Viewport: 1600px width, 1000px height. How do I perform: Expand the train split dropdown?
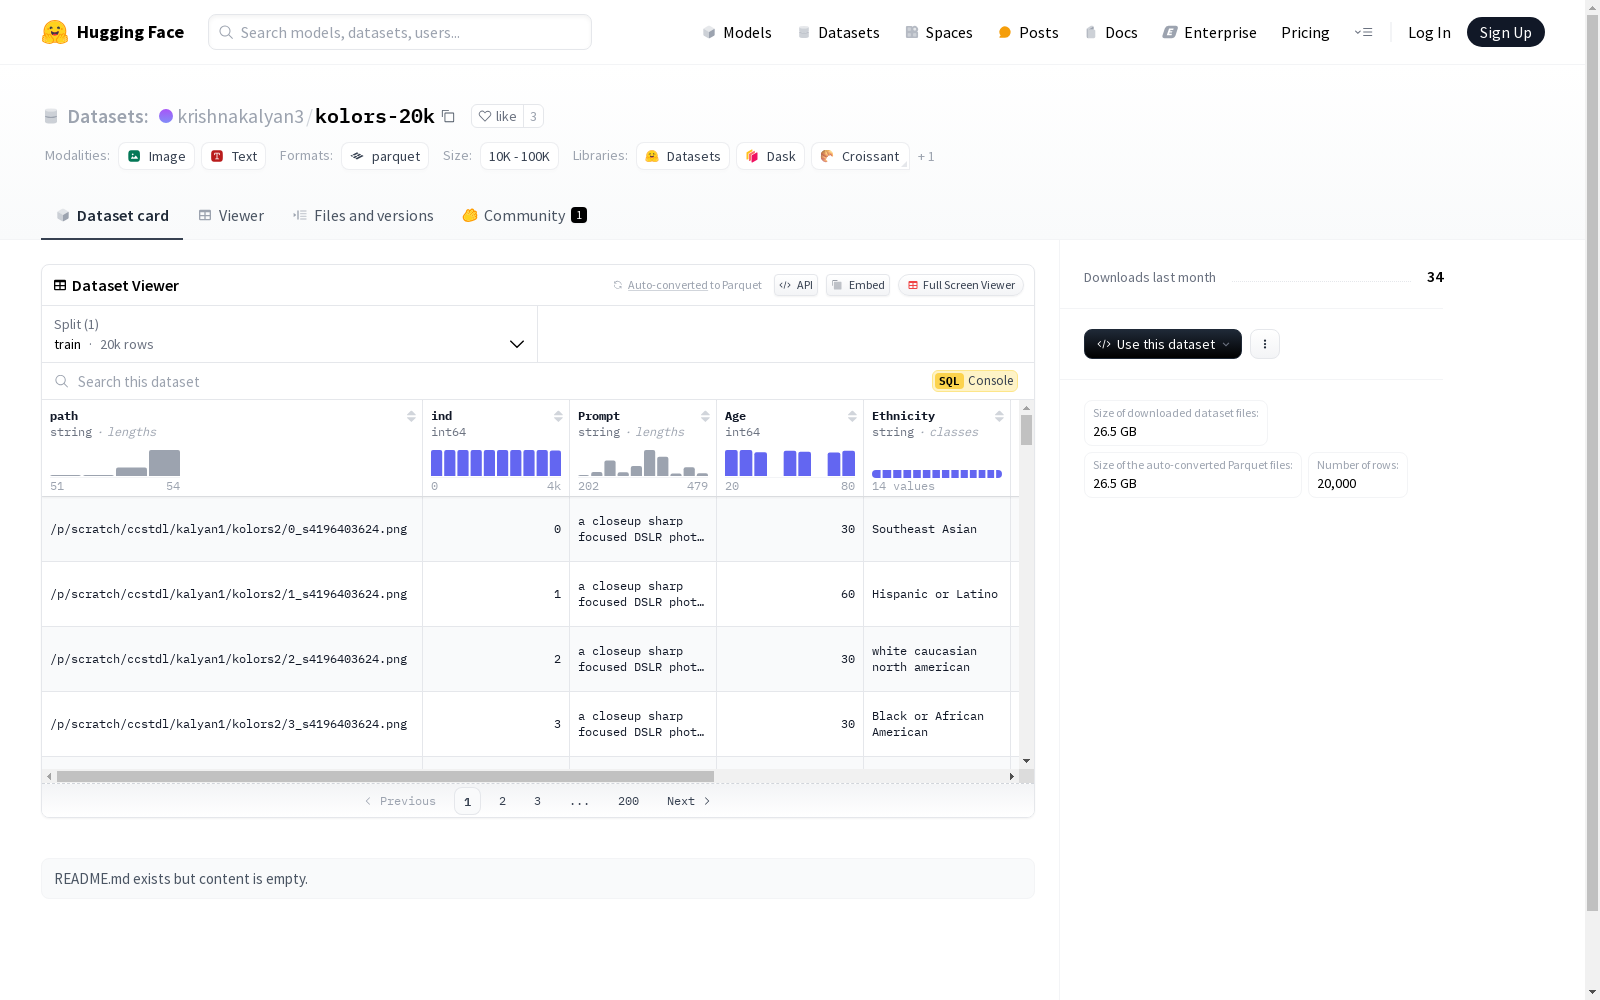(x=290, y=334)
